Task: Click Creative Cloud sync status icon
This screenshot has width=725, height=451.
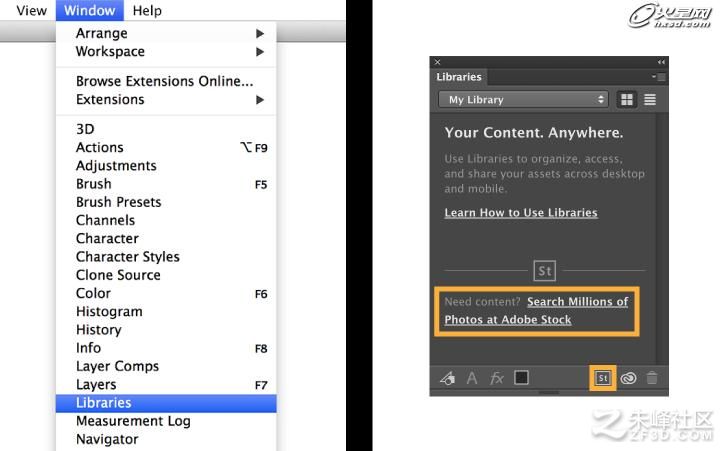Action: pos(628,378)
